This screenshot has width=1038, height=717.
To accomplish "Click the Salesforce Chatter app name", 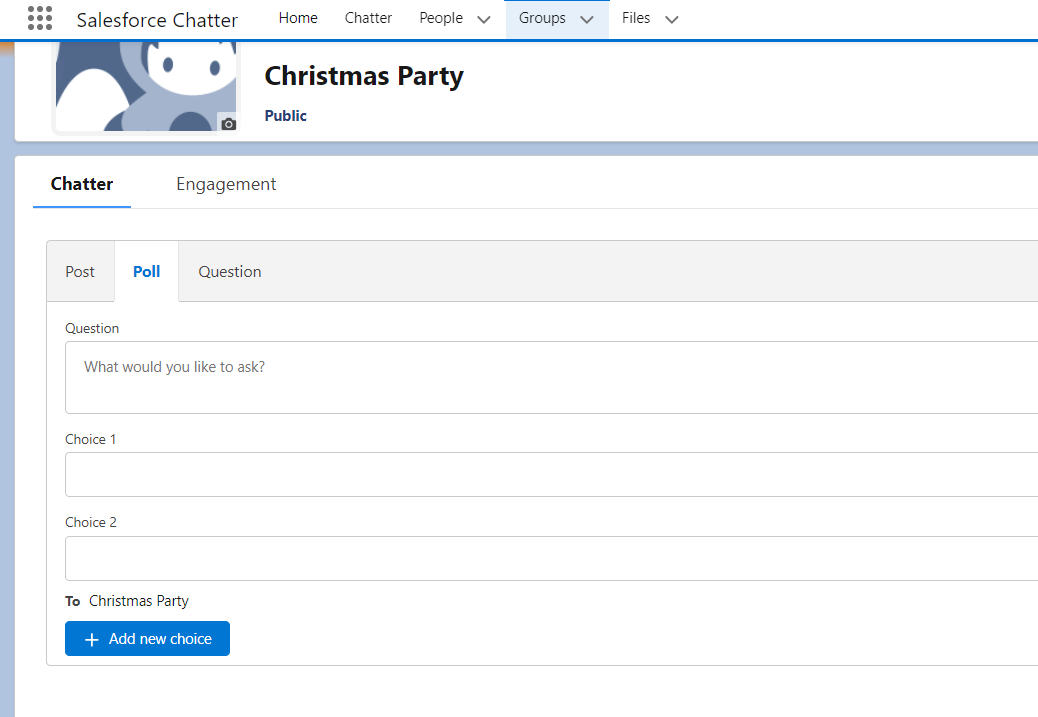I will (157, 20).
